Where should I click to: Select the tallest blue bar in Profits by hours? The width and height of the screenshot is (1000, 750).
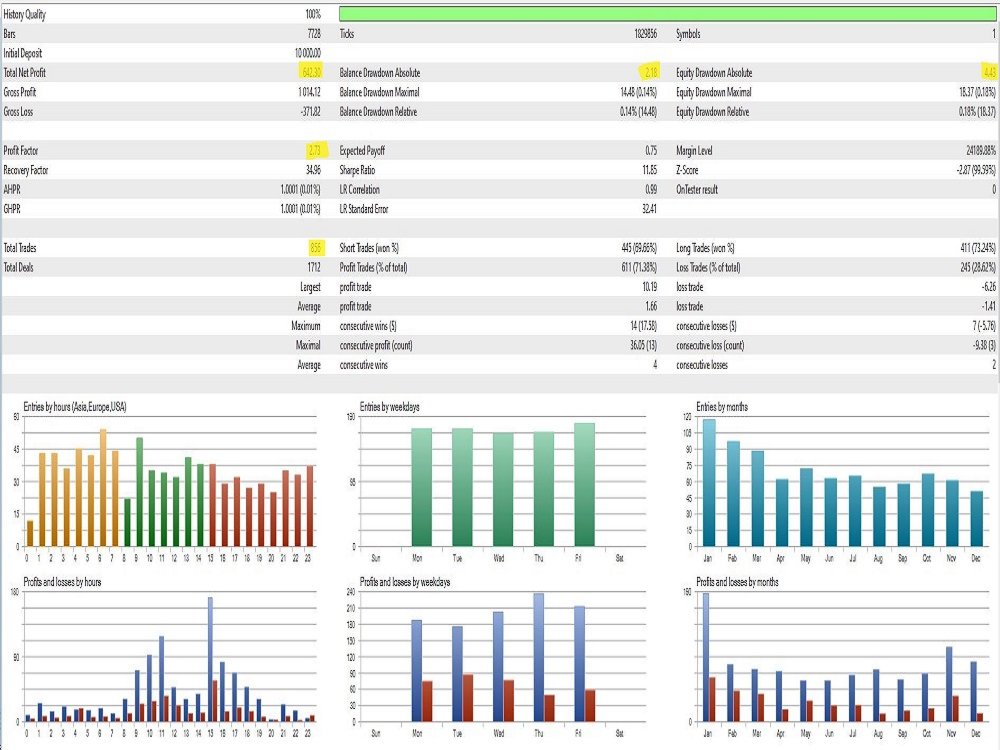coord(210,659)
